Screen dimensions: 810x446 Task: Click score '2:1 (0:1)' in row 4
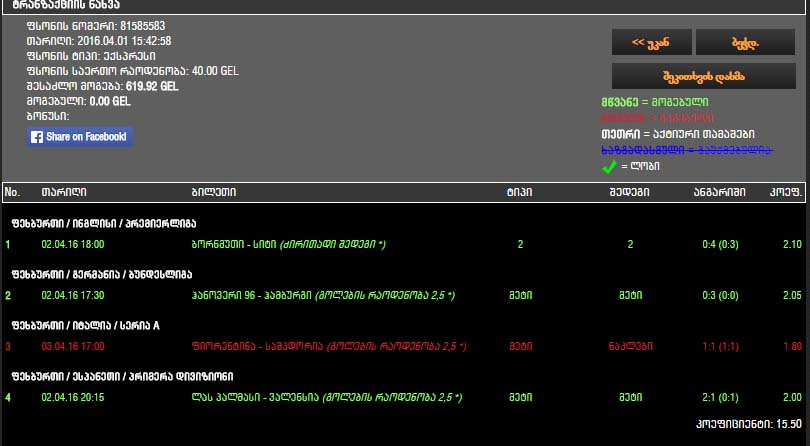(720, 397)
